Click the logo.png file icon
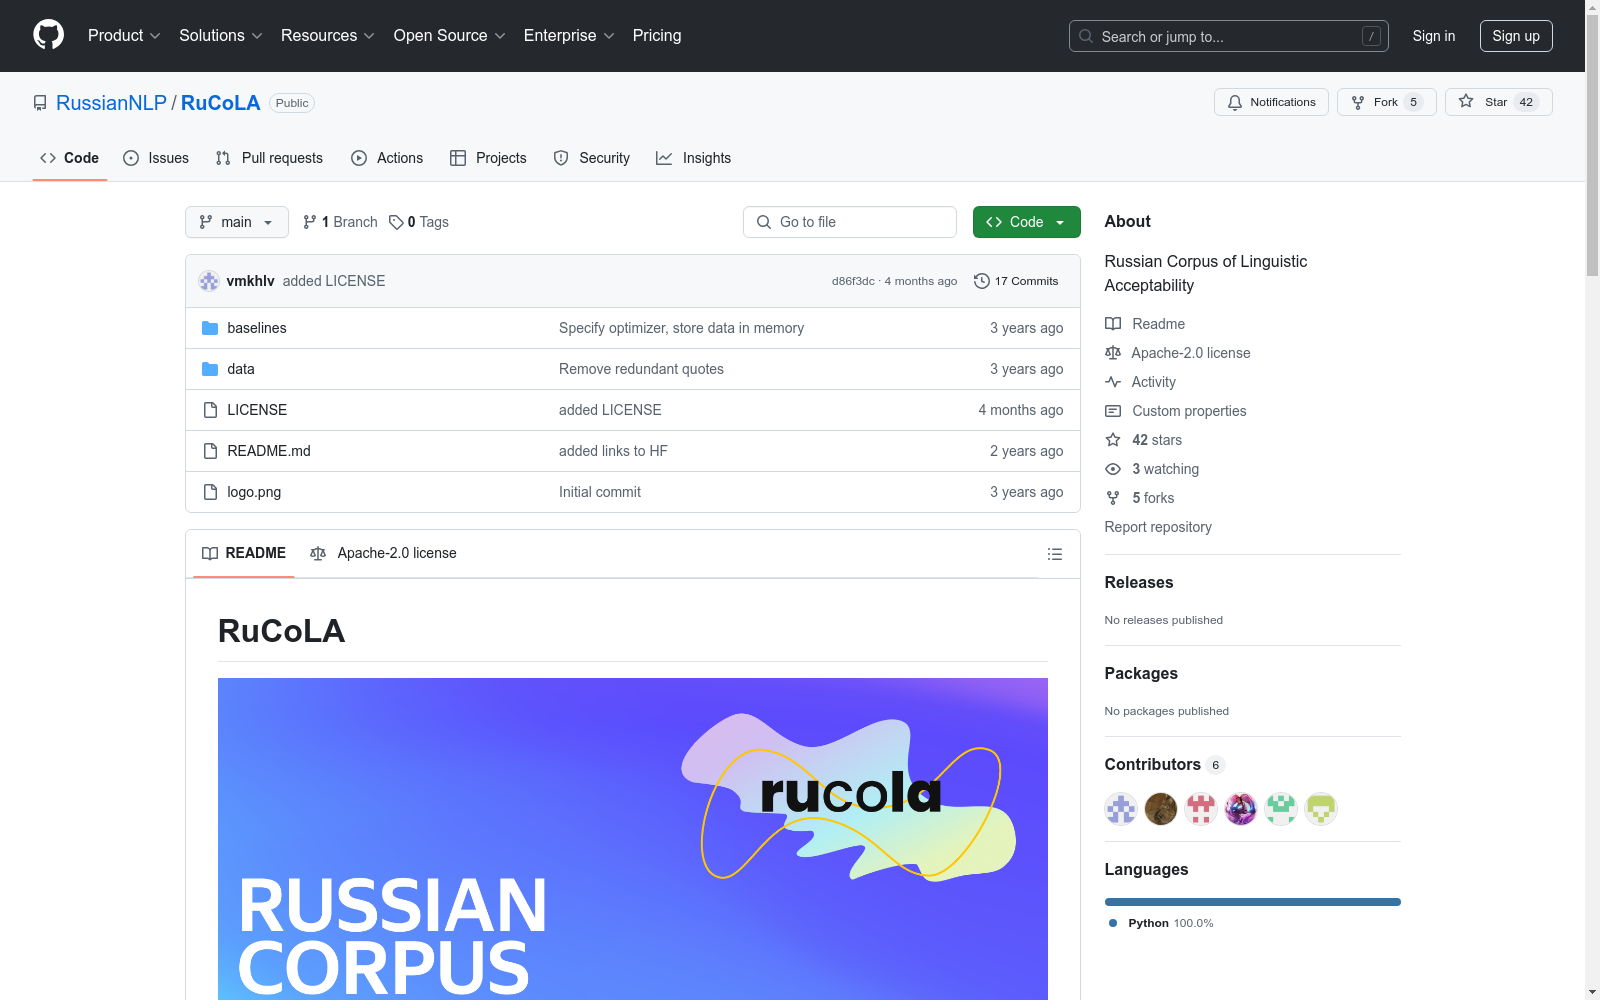The height and width of the screenshot is (1000, 1600). (210, 492)
